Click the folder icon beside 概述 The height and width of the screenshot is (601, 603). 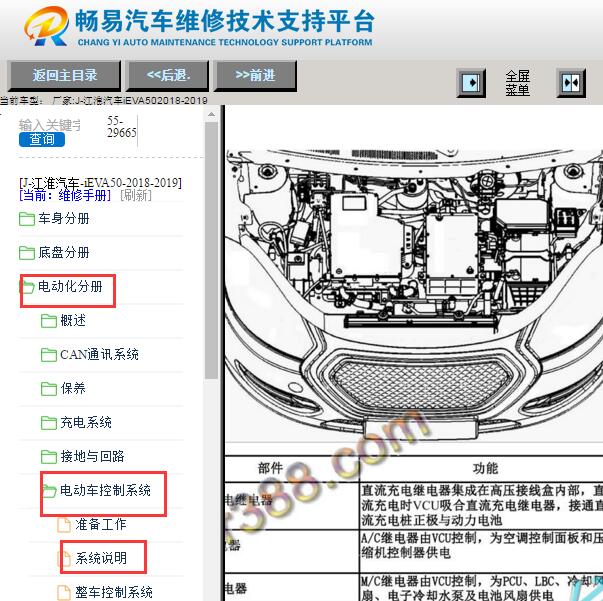(x=48, y=321)
